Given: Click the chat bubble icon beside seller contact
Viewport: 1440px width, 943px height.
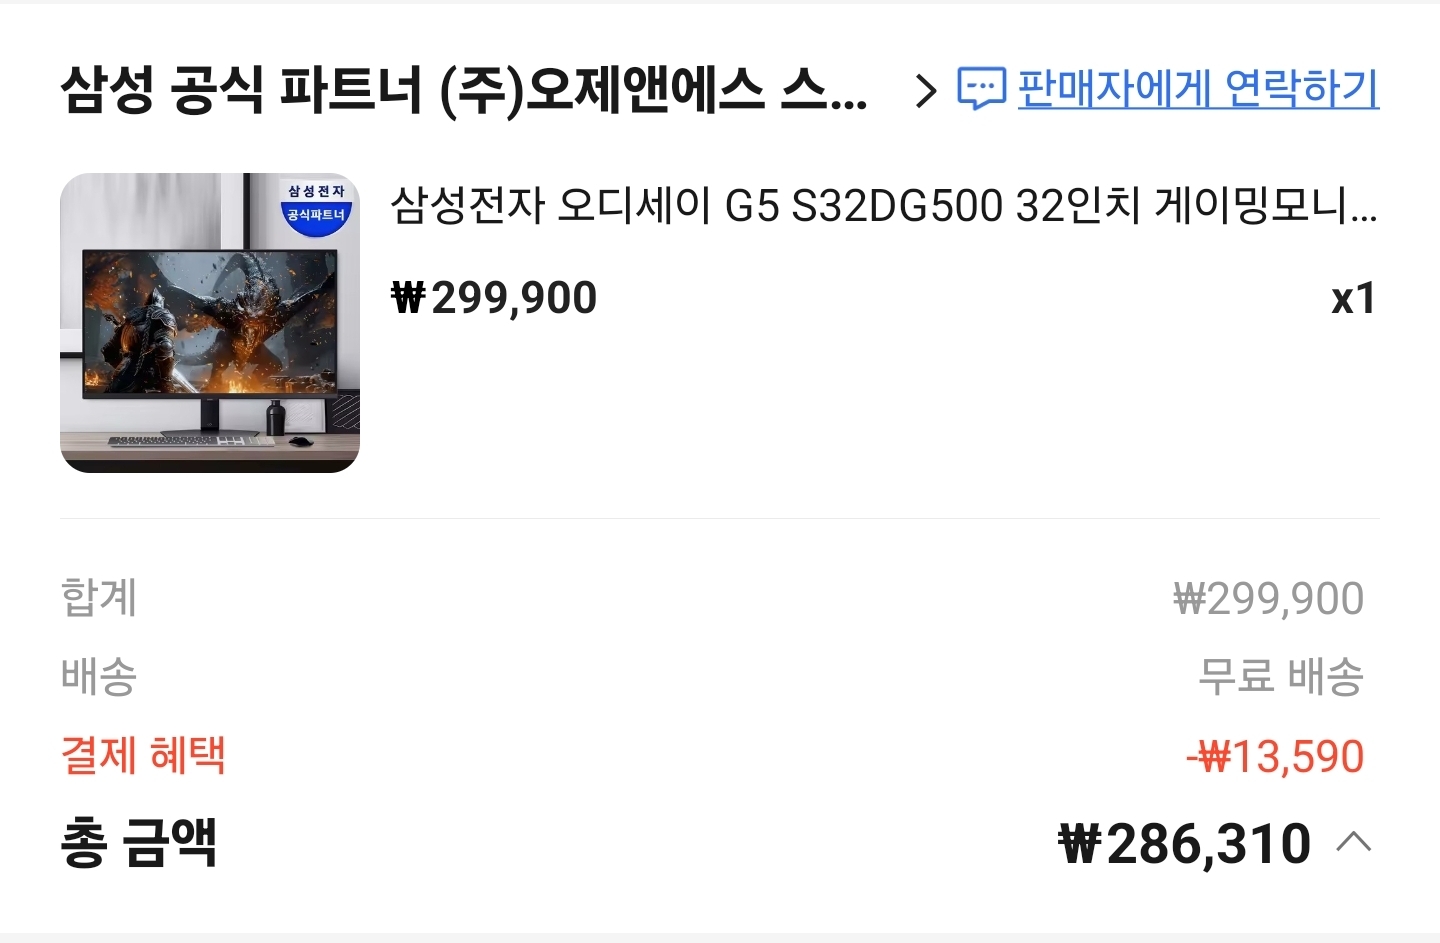Looking at the screenshot, I should 981,89.
